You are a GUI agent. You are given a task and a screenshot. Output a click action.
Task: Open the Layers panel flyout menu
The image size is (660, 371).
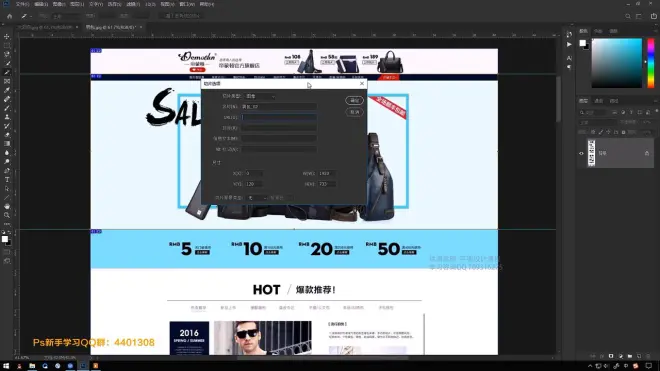(x=656, y=101)
